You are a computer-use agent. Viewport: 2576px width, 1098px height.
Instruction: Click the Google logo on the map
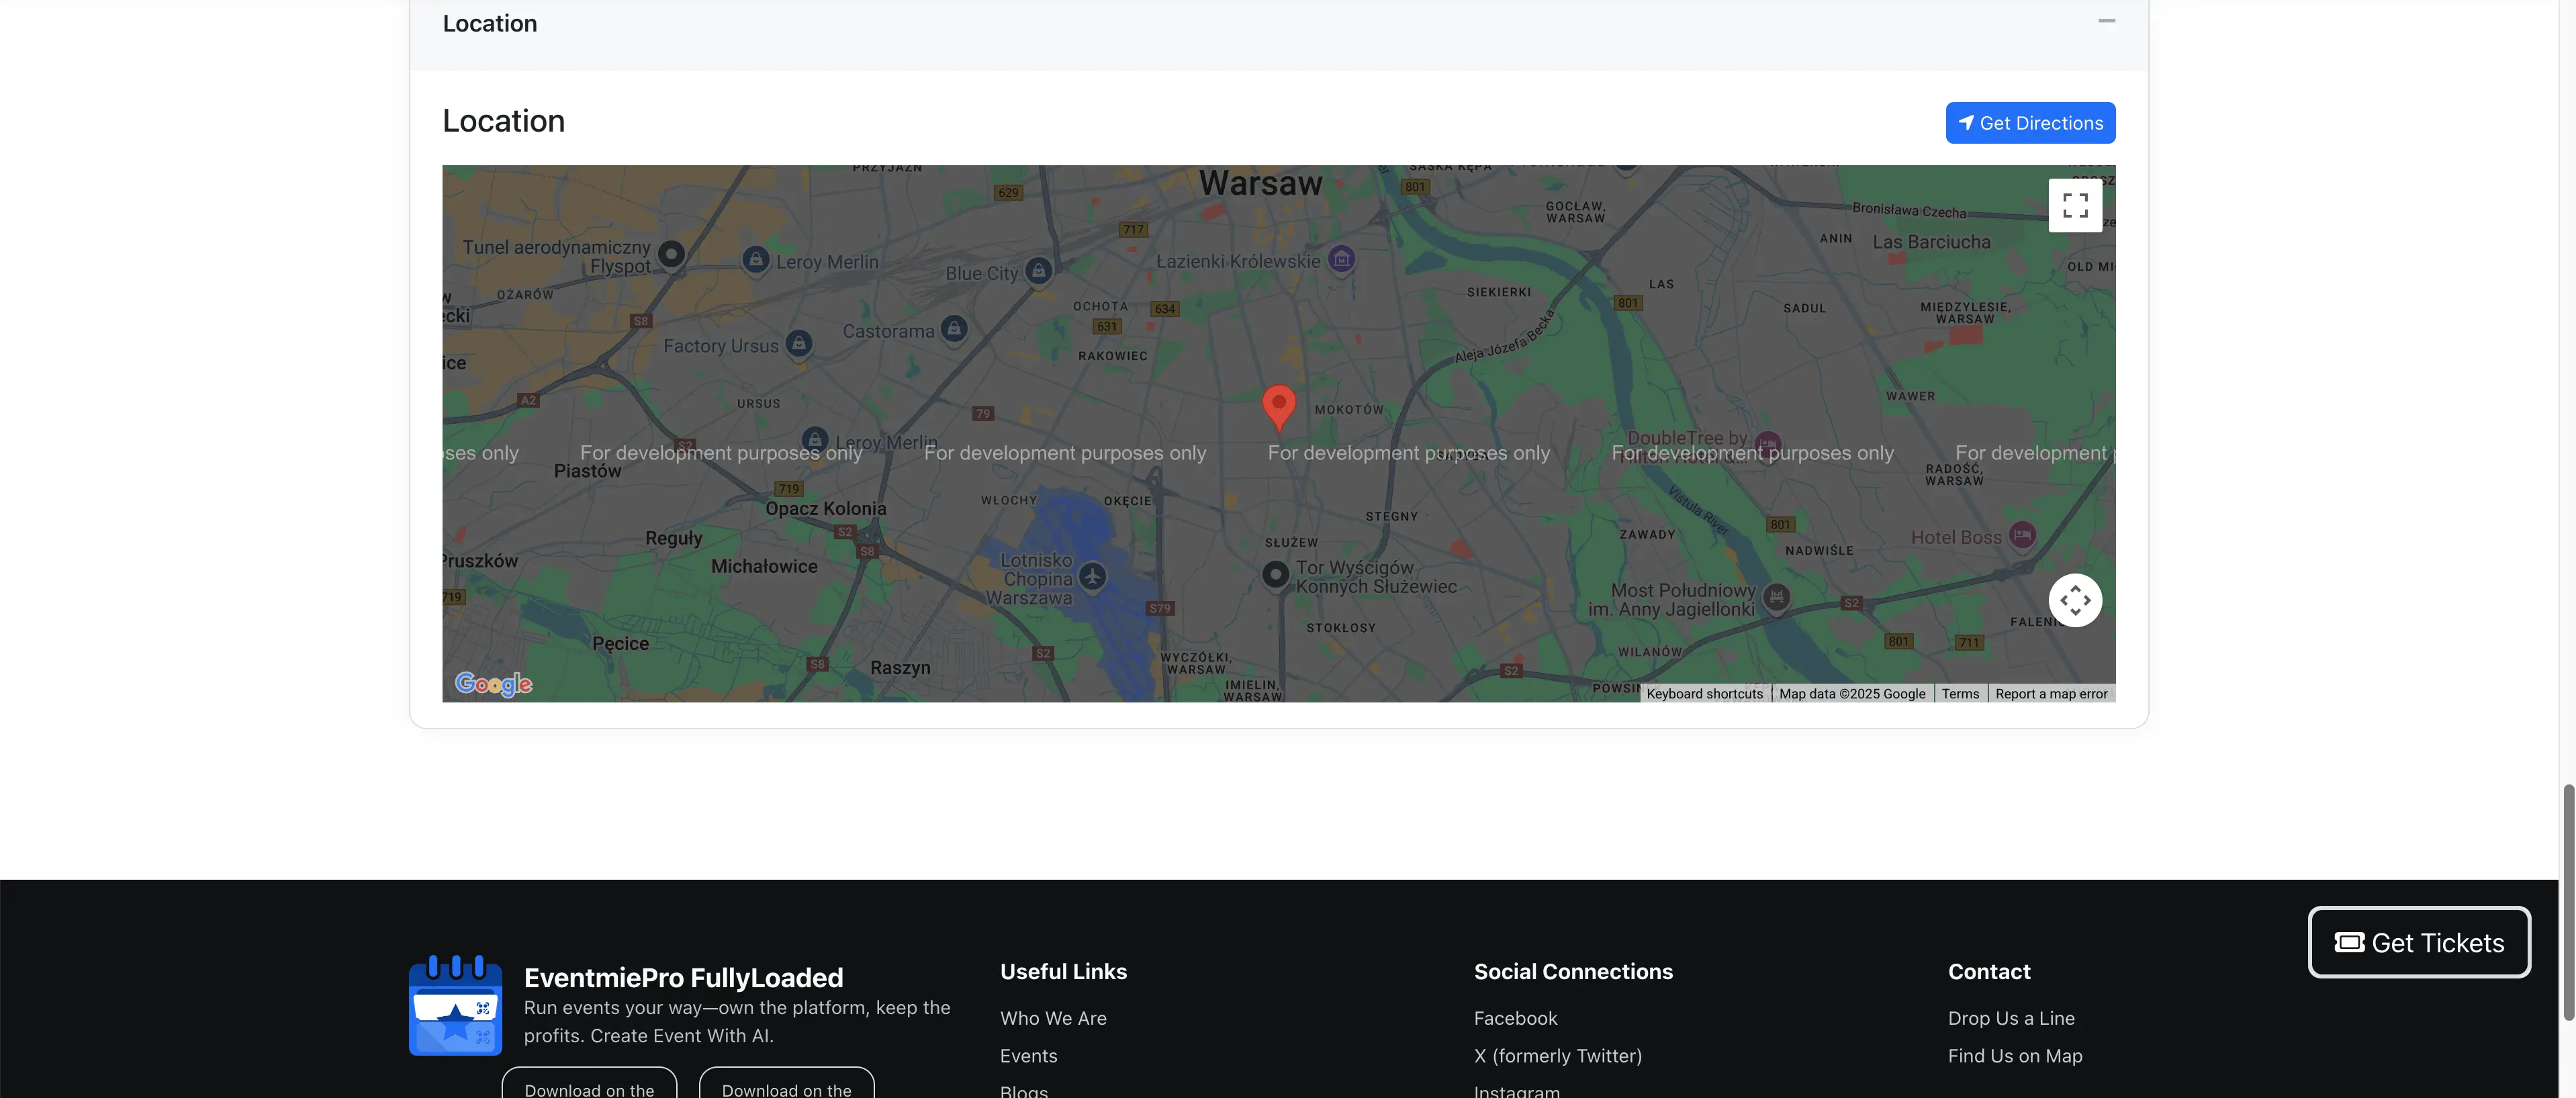pos(492,683)
